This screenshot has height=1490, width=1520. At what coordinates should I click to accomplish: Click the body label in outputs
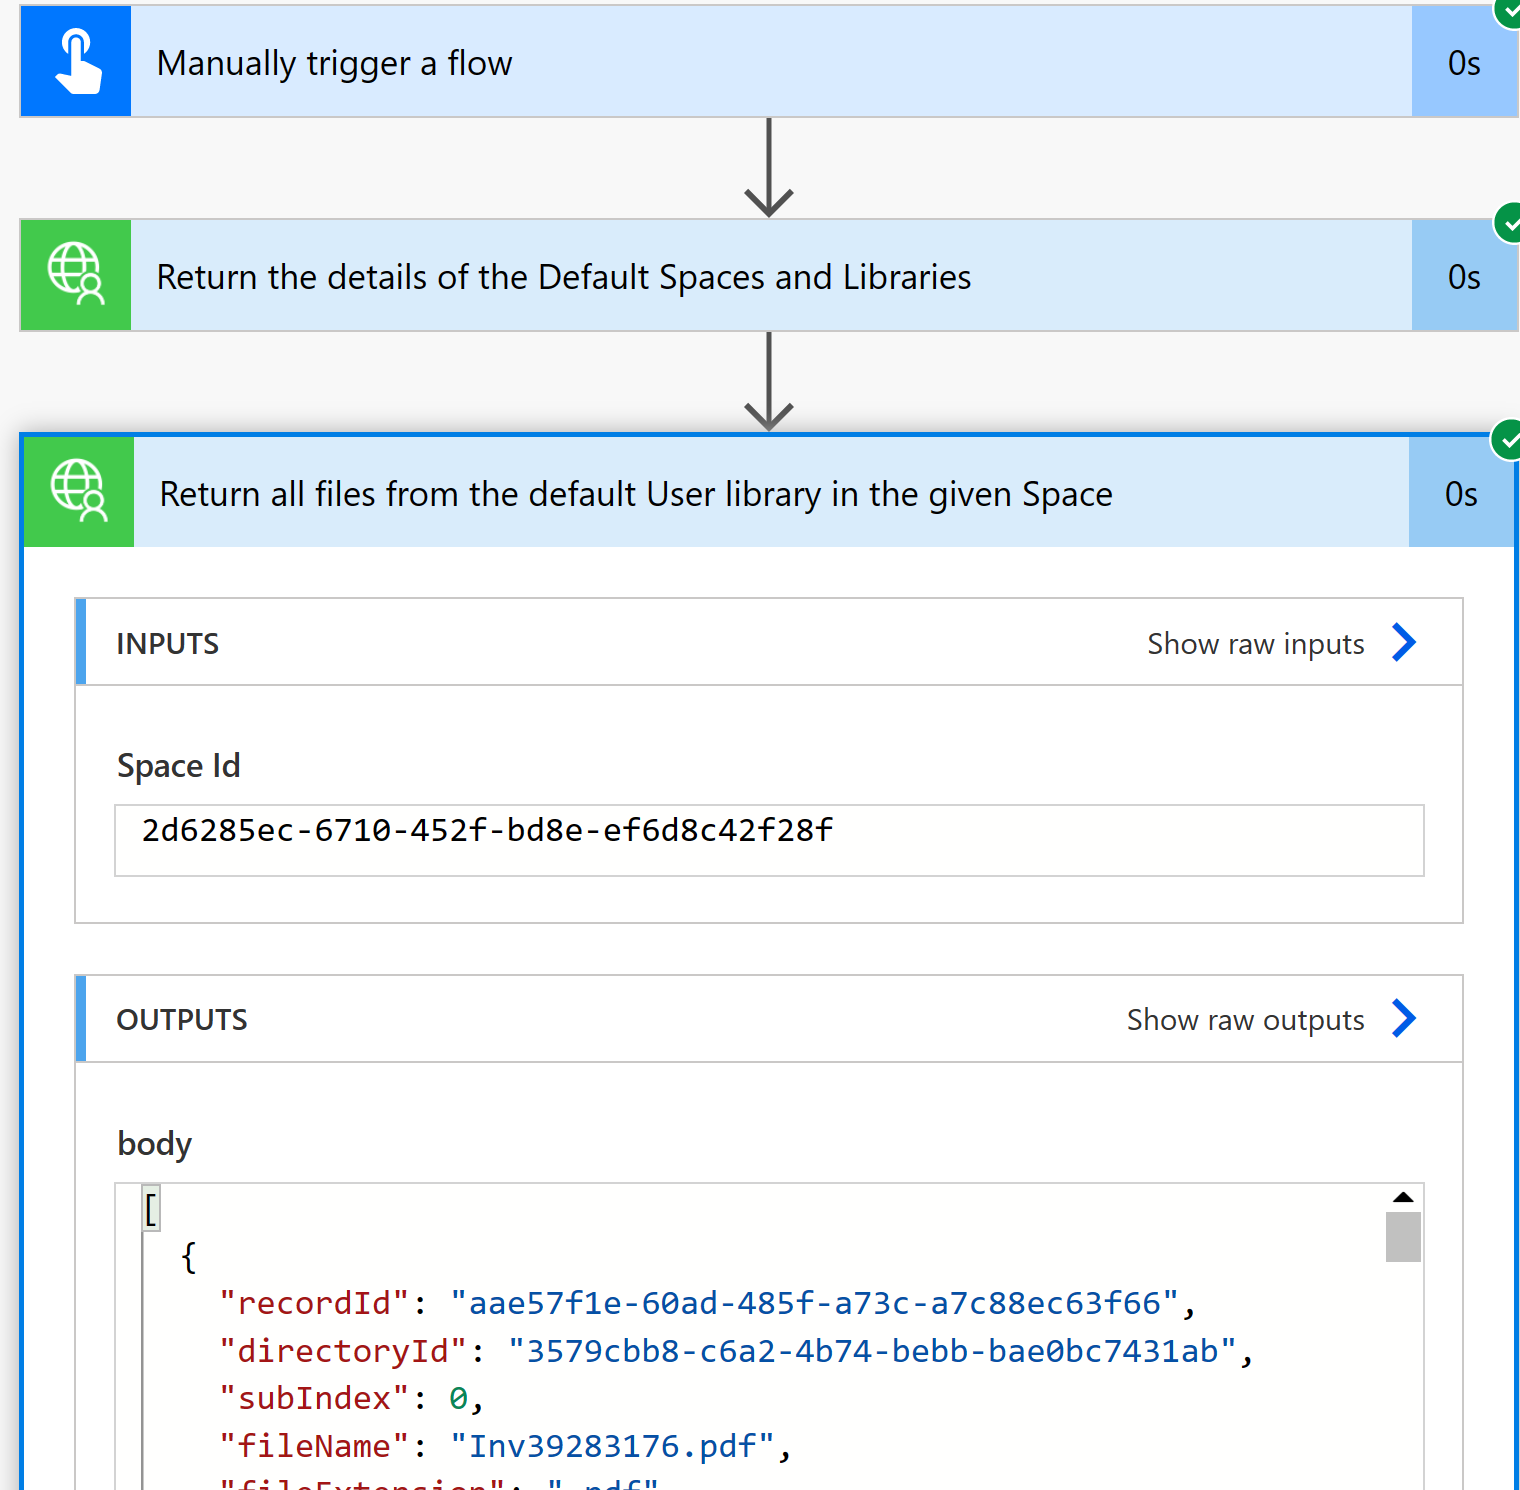(x=154, y=1143)
